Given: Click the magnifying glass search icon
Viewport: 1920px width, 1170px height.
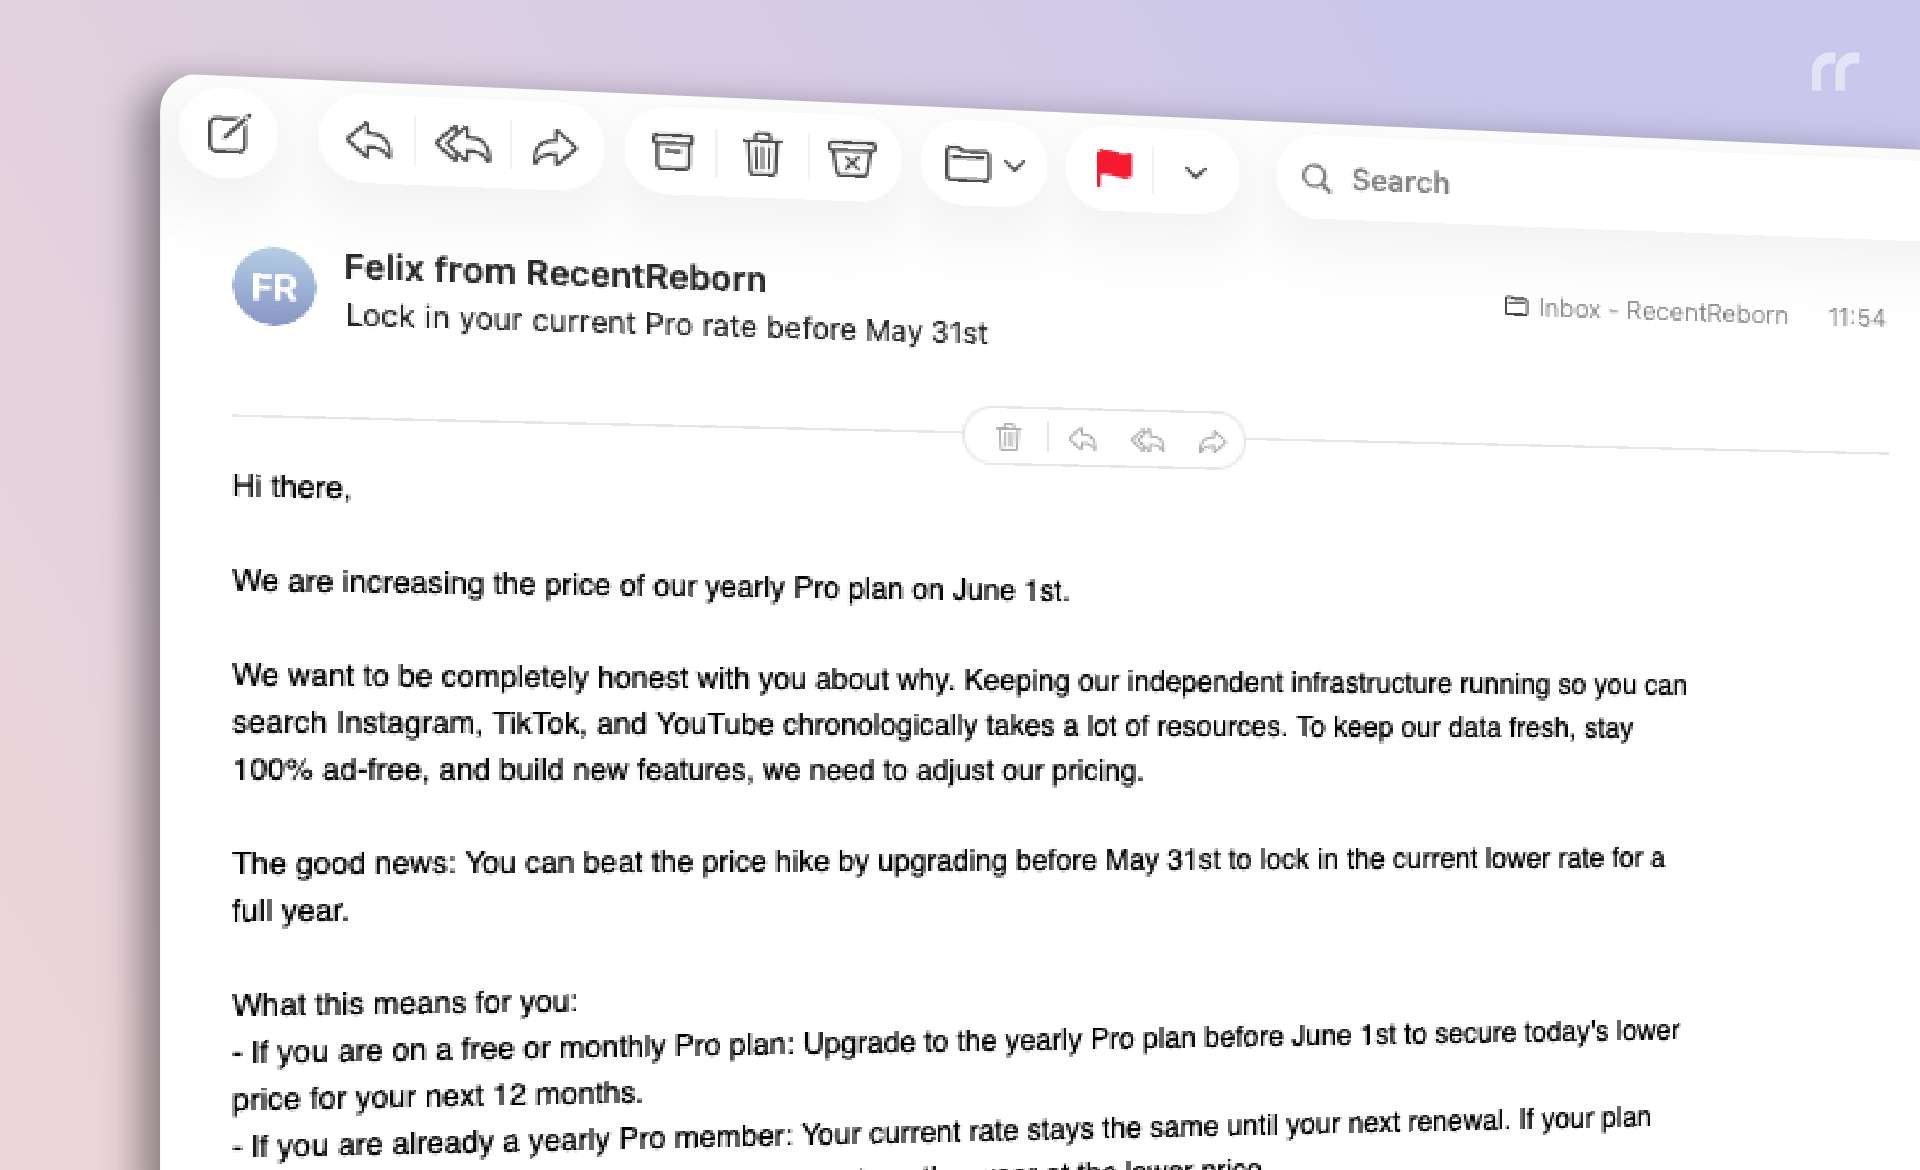Looking at the screenshot, I should pos(1316,178).
